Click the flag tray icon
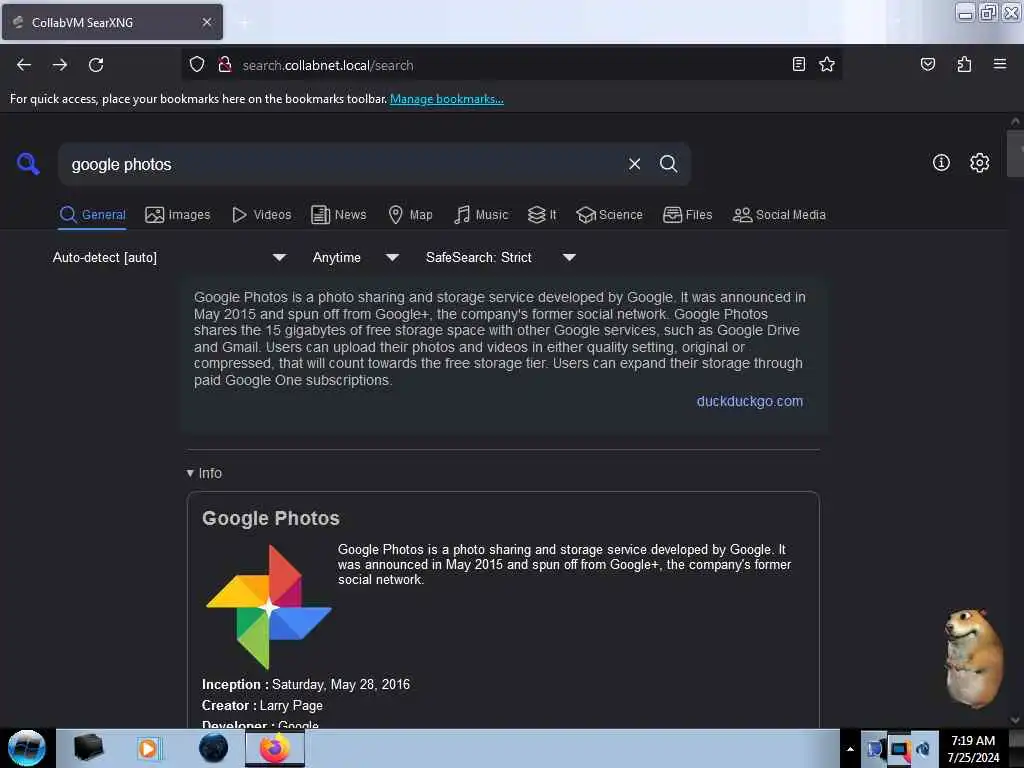This screenshot has height=768, width=1024. click(874, 748)
